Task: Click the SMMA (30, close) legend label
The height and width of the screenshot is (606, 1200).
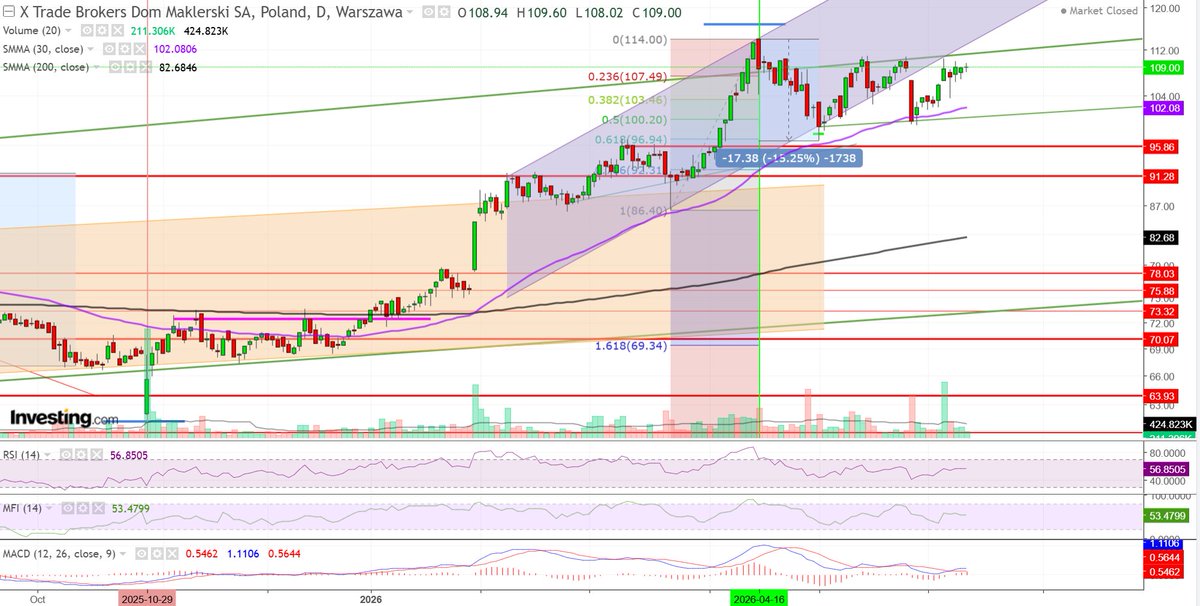Action: point(44,48)
